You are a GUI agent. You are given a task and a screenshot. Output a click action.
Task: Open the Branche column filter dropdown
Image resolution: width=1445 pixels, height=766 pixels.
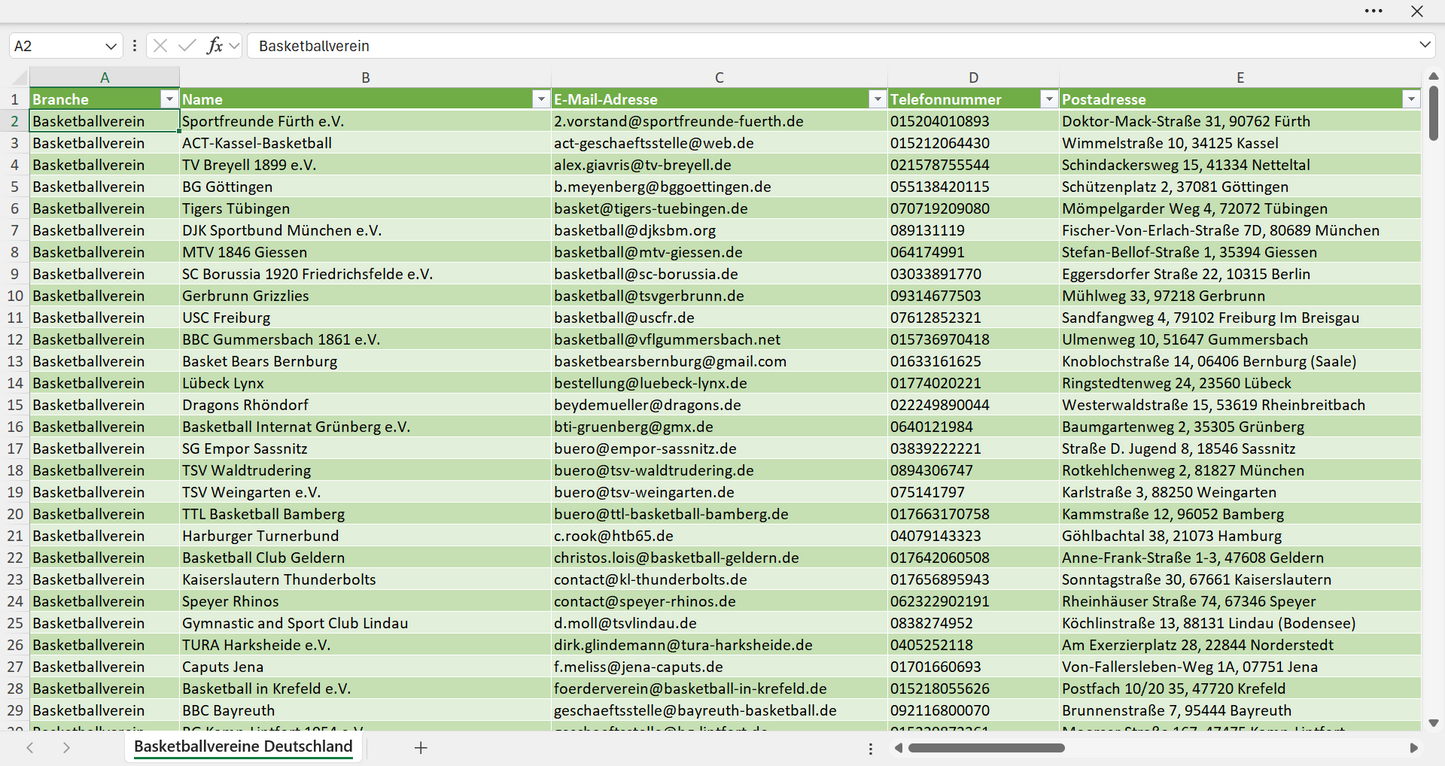click(169, 99)
